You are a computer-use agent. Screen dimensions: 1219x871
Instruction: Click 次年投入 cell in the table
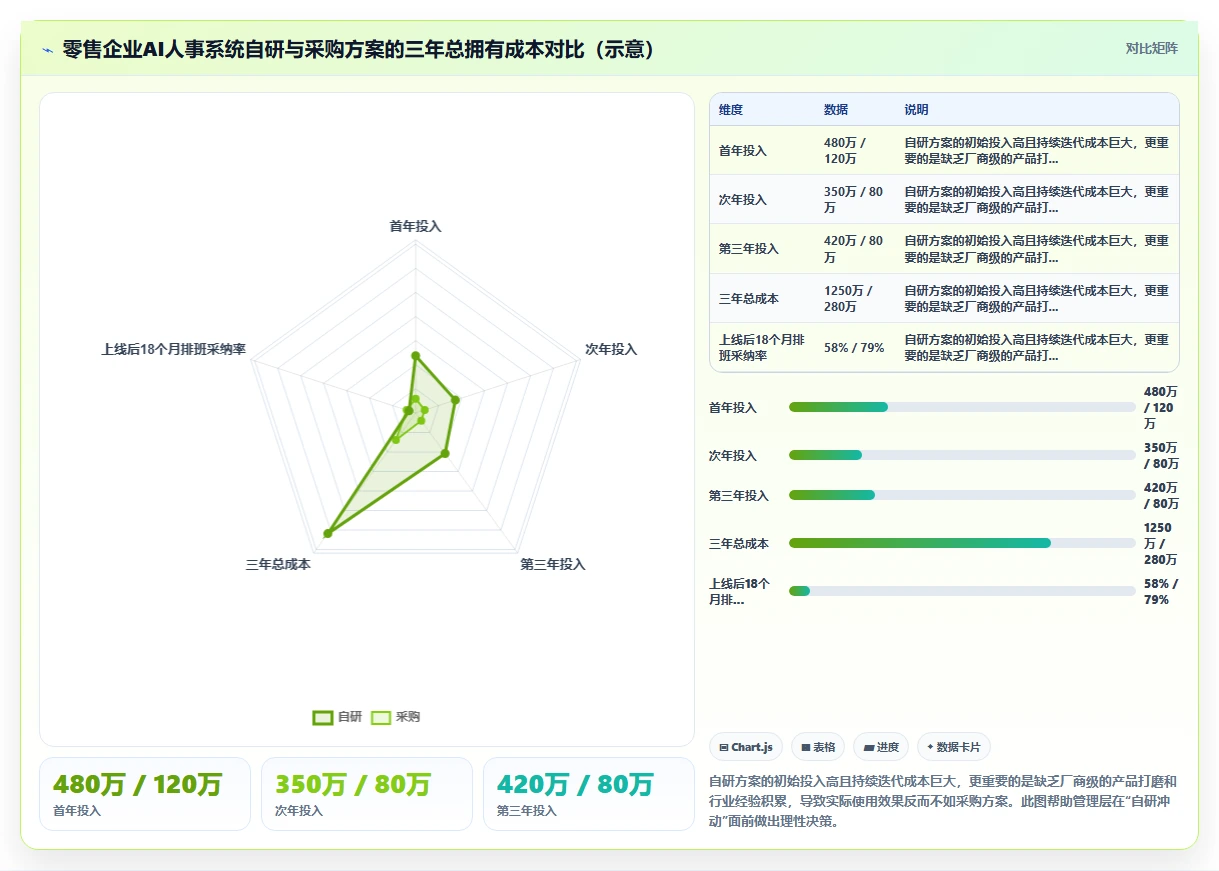[762, 200]
